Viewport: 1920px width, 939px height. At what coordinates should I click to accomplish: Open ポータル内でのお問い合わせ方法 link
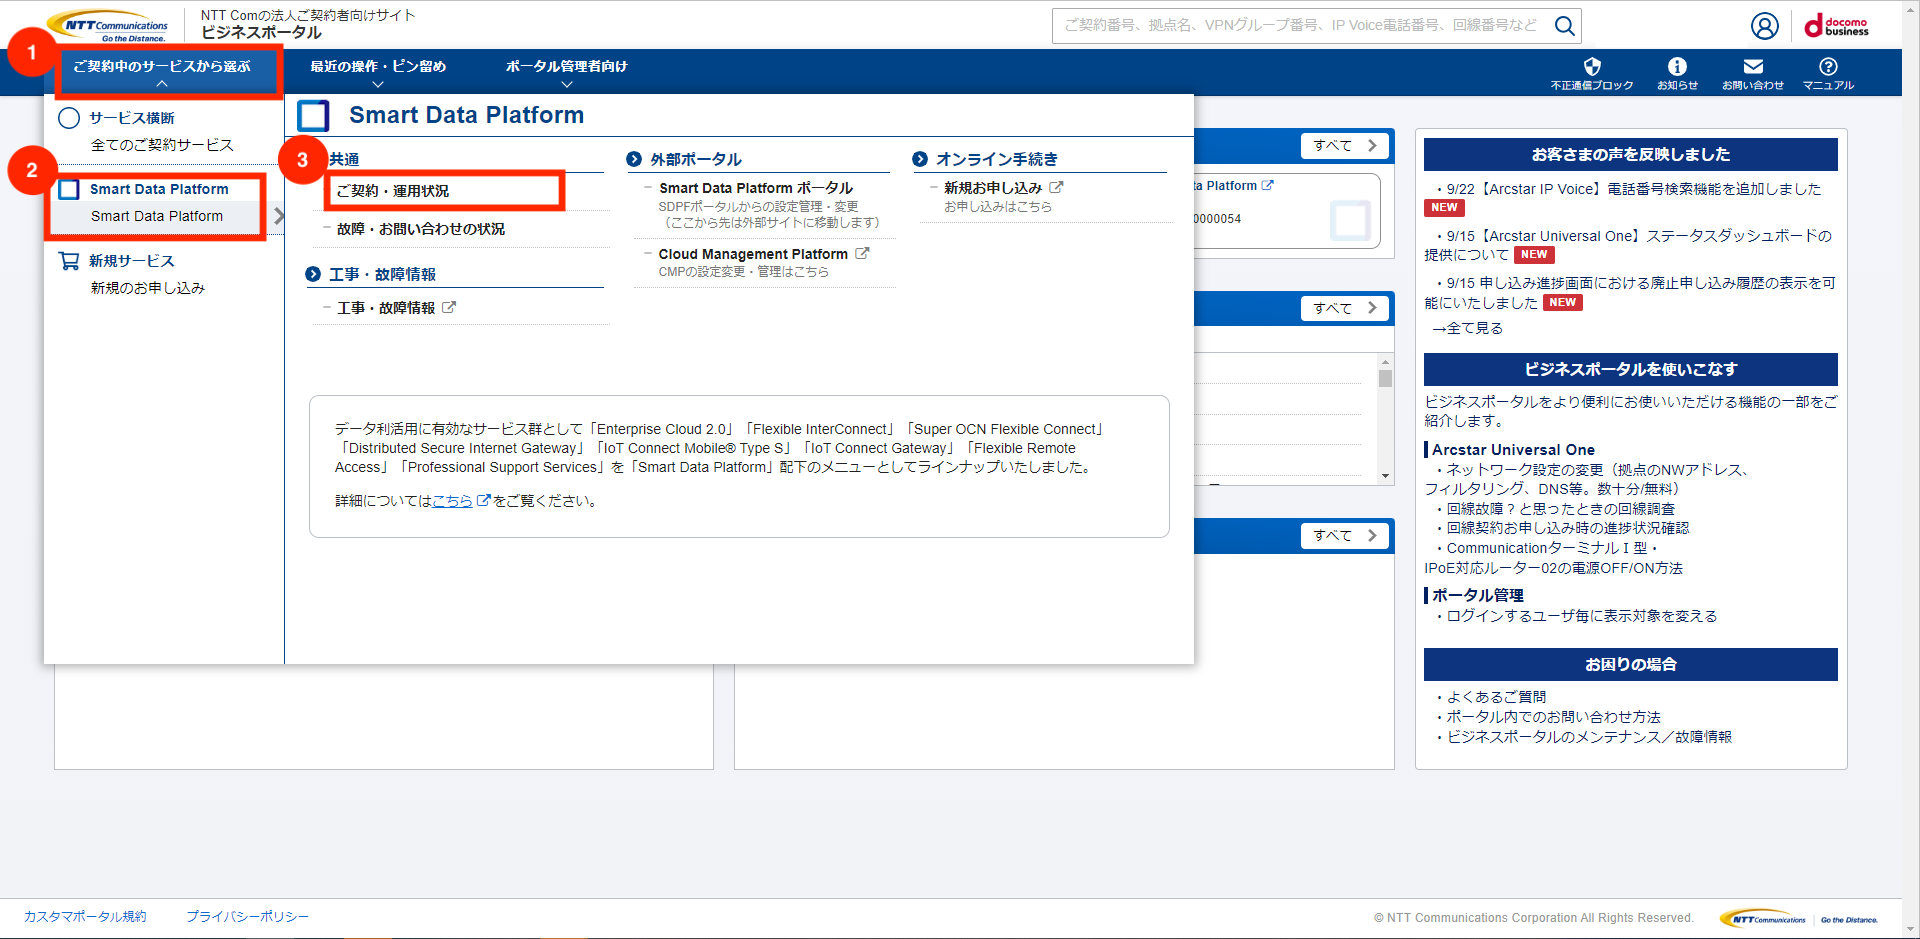[1553, 717]
